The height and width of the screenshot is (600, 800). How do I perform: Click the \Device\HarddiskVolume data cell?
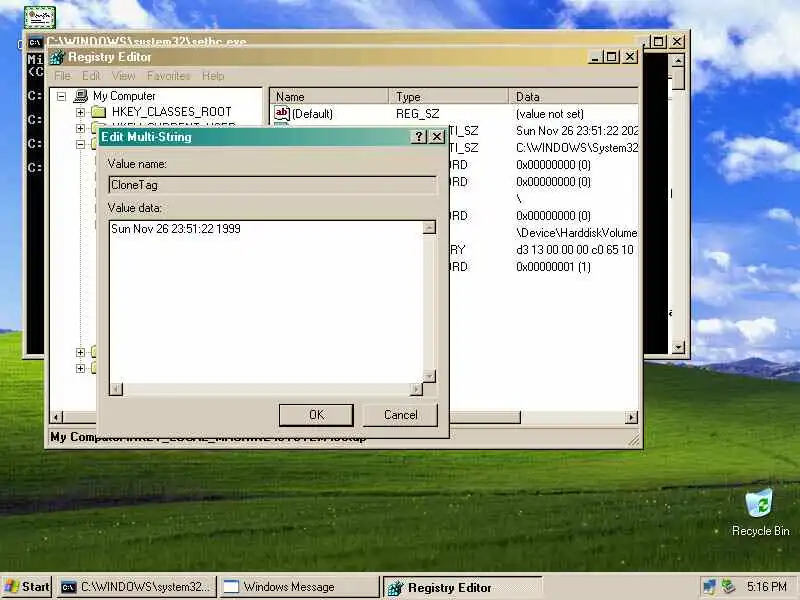(x=577, y=233)
